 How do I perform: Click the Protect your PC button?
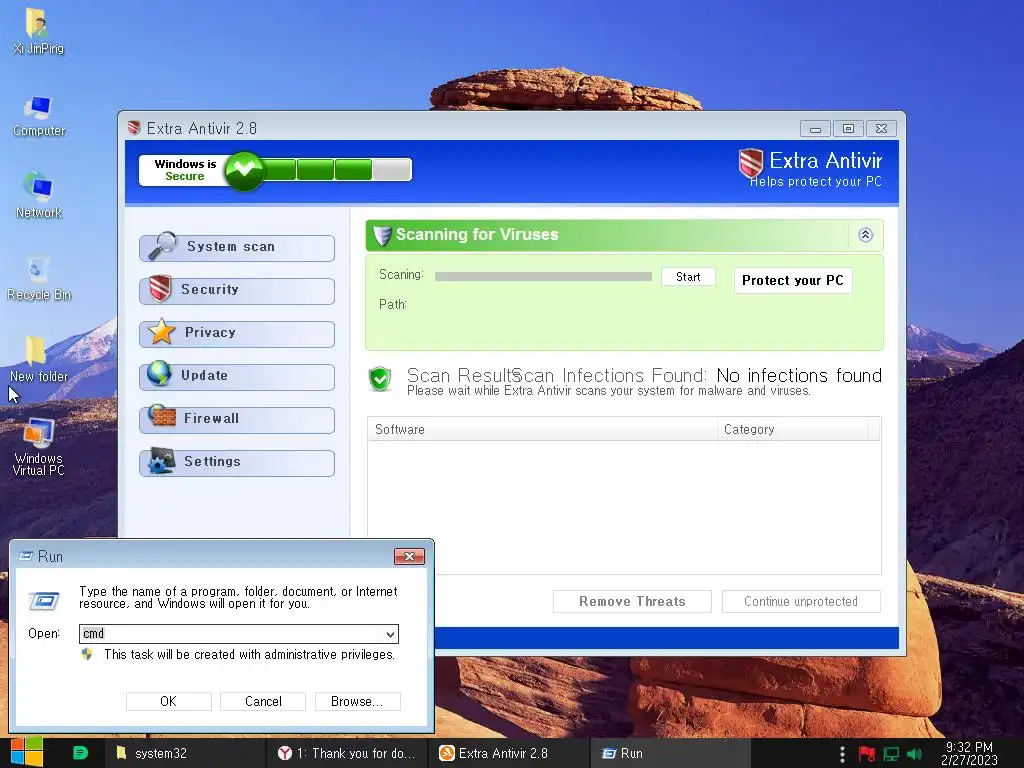(x=793, y=280)
